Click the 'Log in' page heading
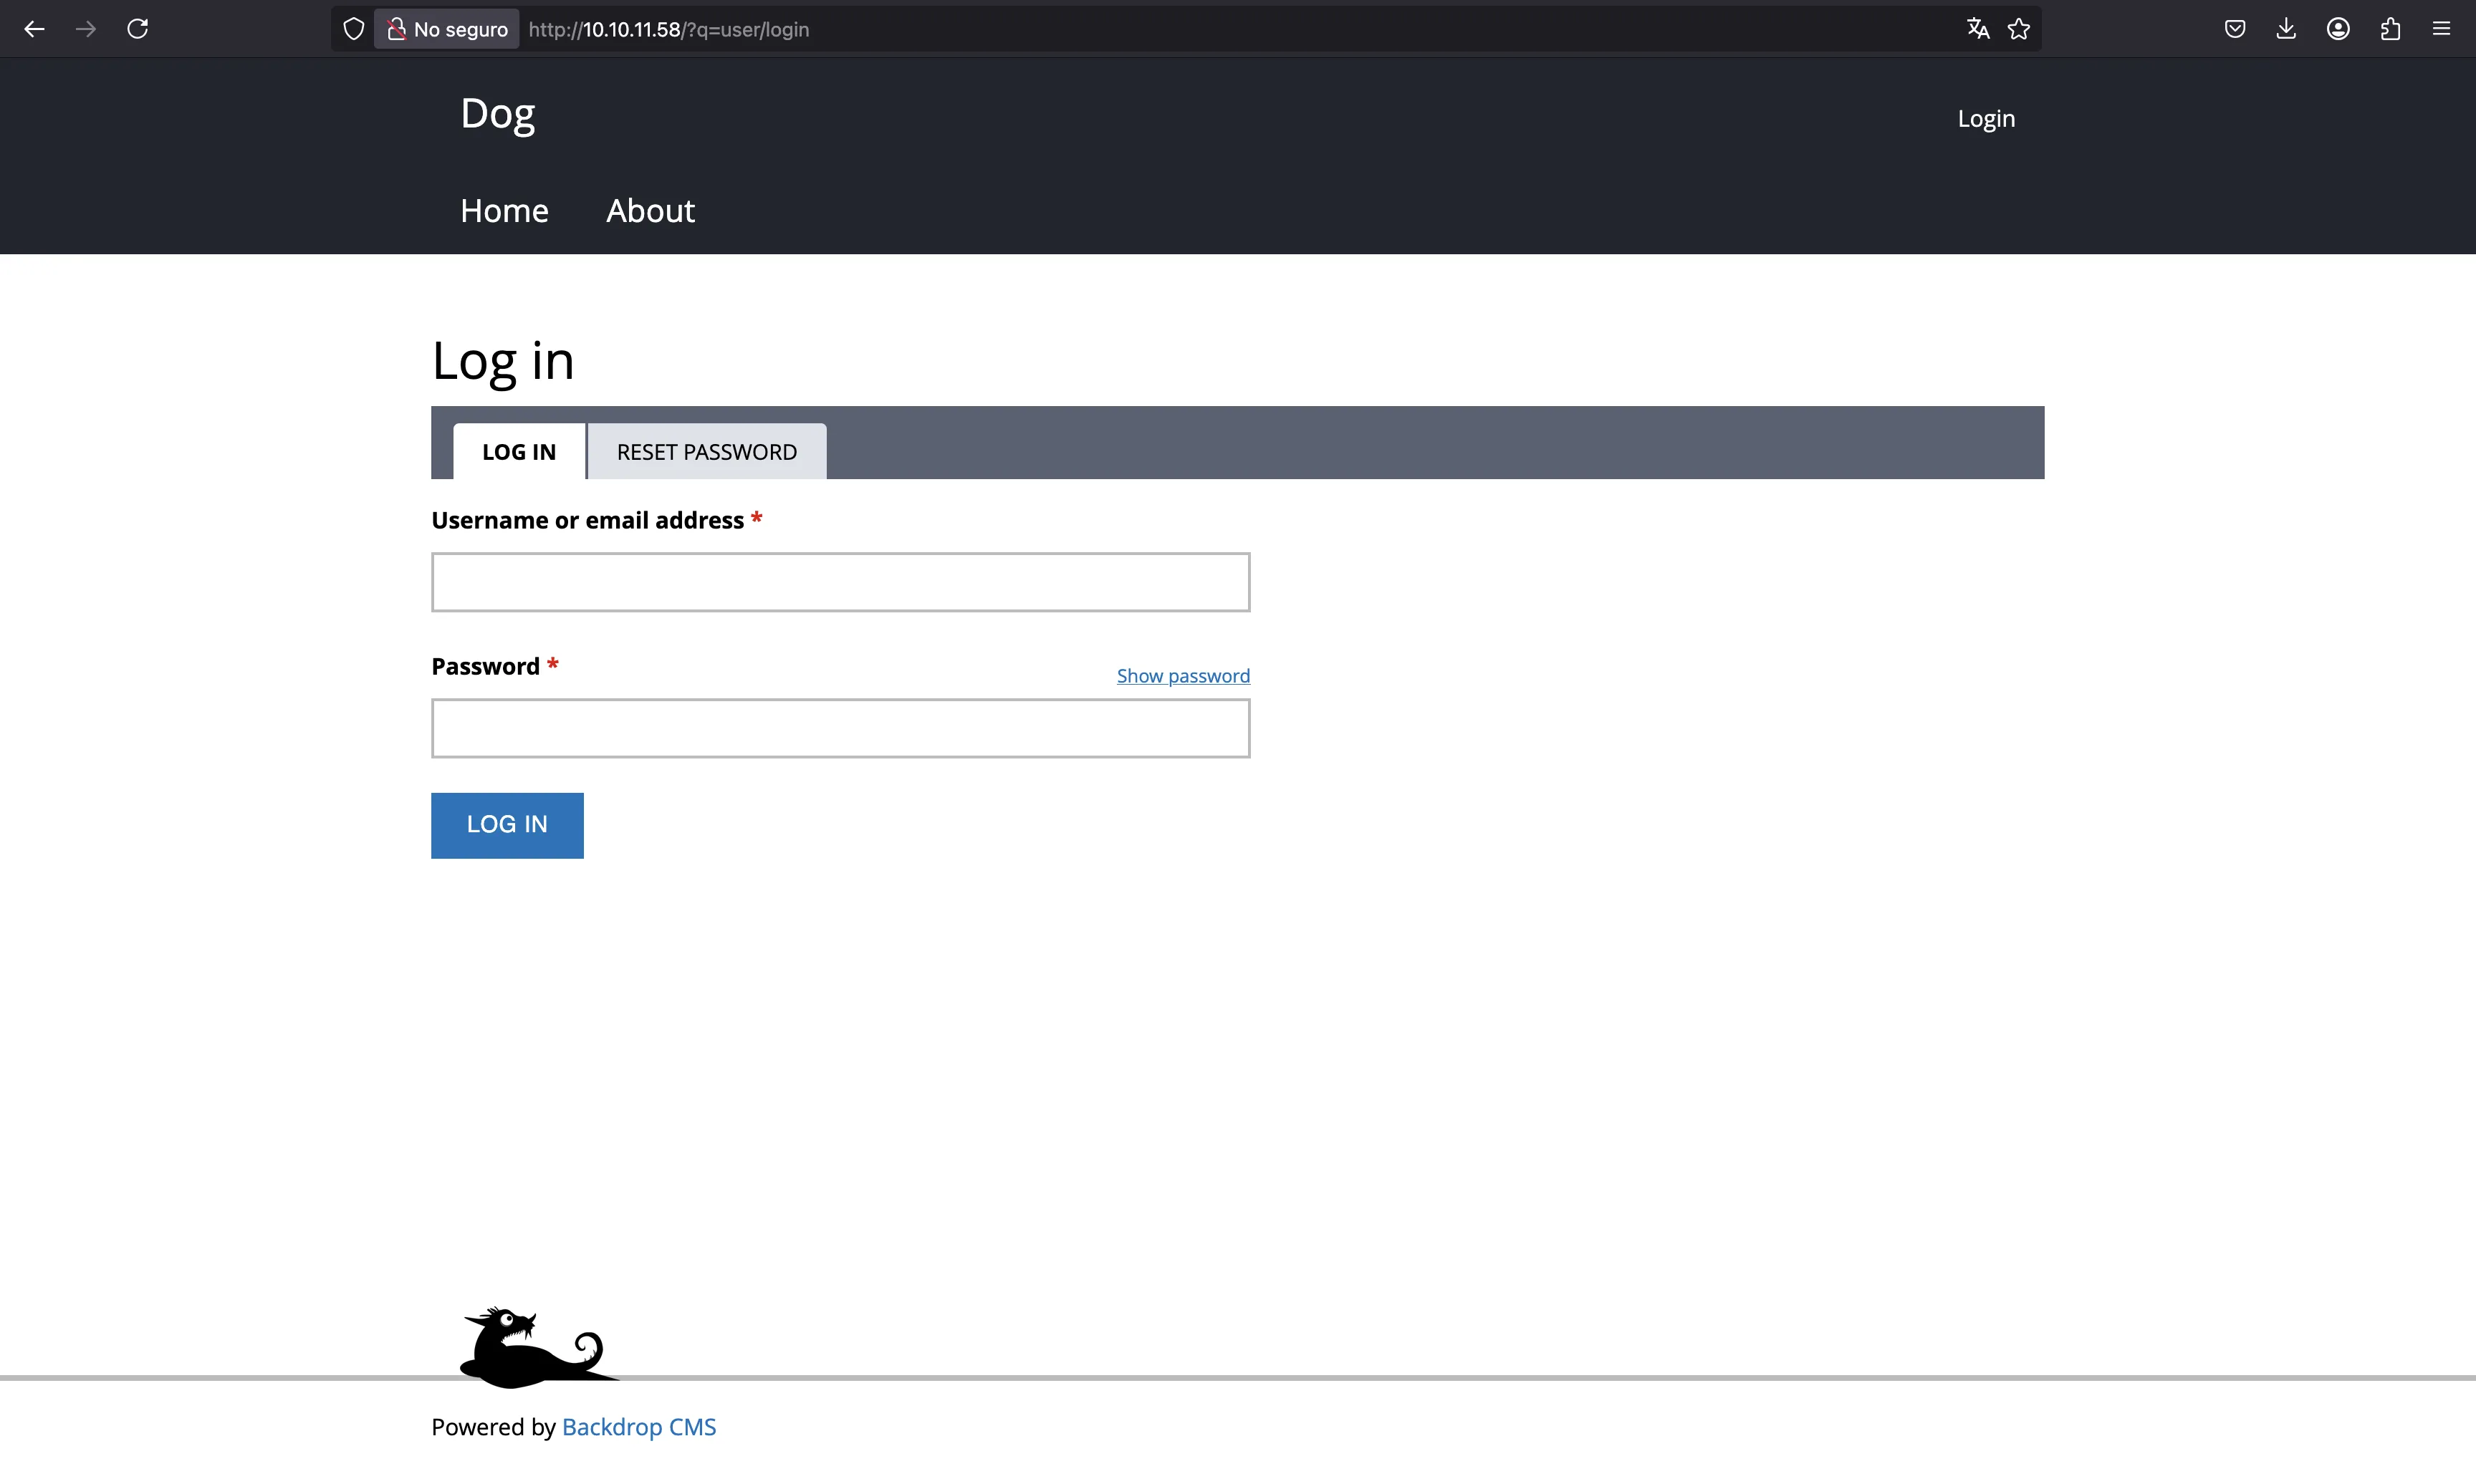Screen dimensions: 2476x1484 [x=502, y=360]
